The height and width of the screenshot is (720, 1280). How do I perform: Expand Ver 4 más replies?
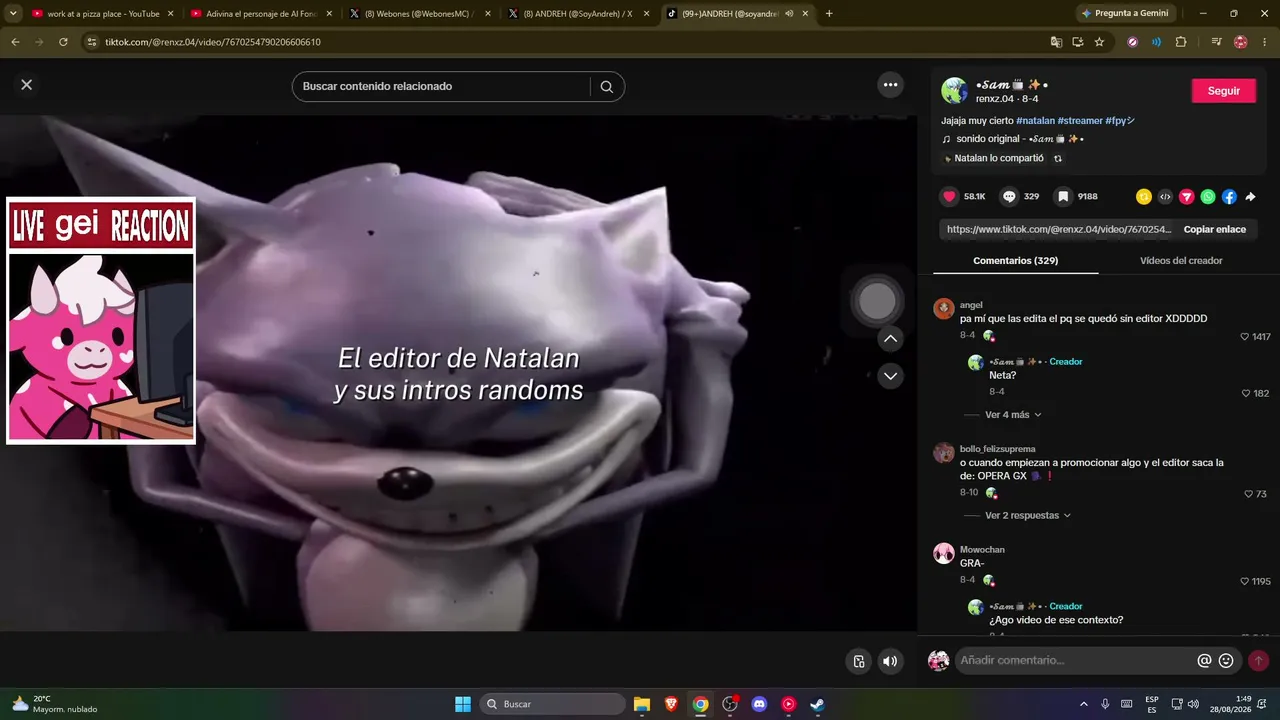pyautogui.click(x=1013, y=415)
